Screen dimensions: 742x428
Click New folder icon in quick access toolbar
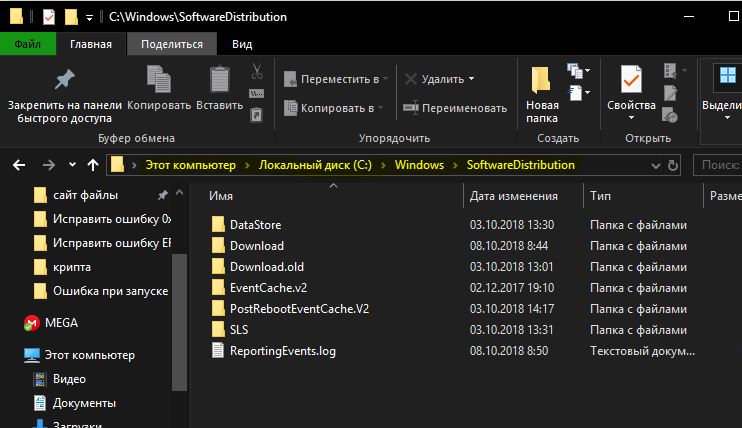[x=71, y=17]
